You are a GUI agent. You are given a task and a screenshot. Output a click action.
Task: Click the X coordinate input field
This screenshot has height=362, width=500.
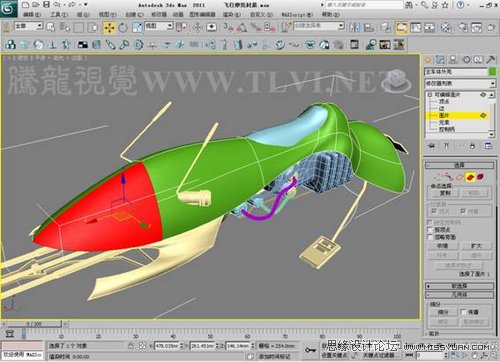click(x=166, y=346)
